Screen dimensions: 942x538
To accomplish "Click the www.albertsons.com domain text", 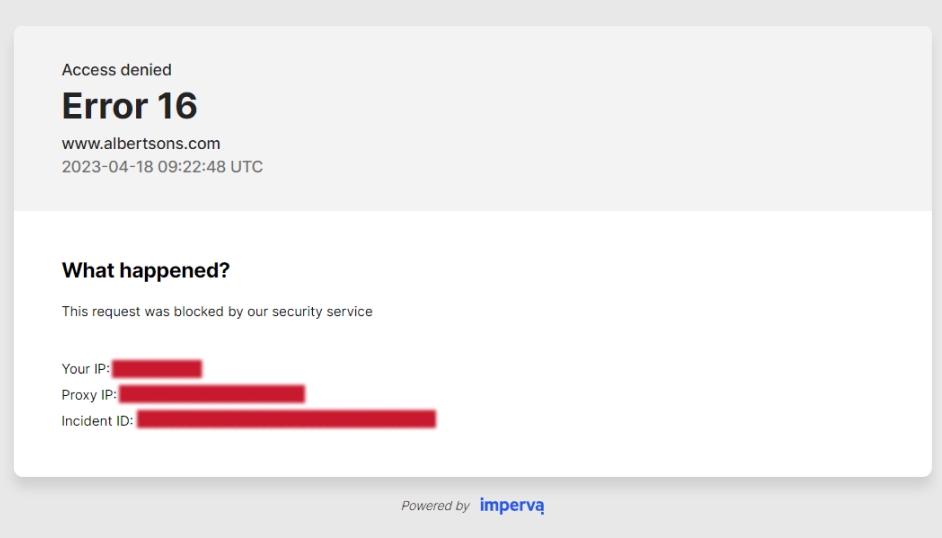I will coord(141,144).
